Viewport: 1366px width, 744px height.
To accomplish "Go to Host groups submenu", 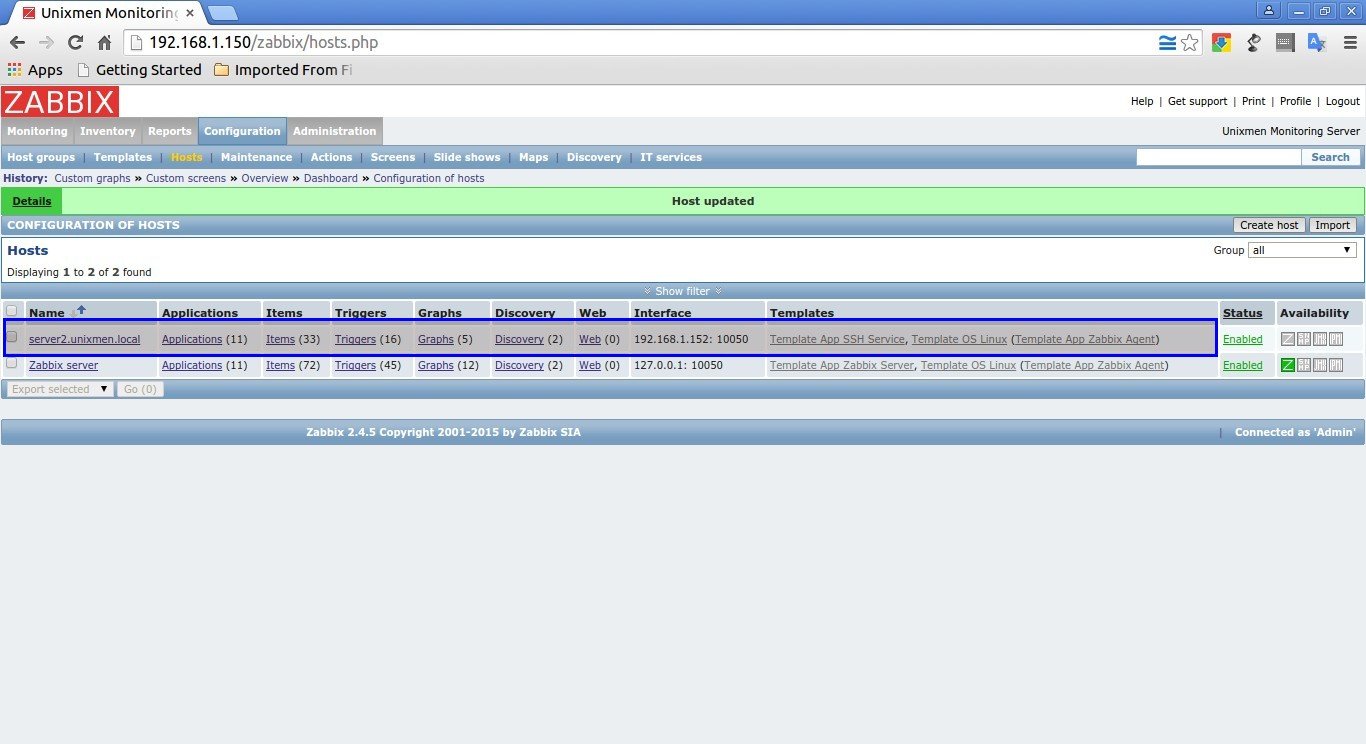I will pyautogui.click(x=41, y=157).
